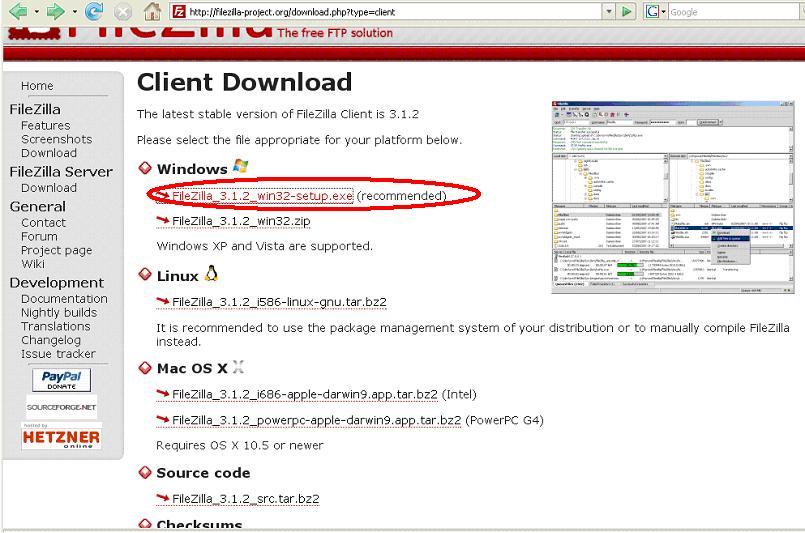Open the Documentation sidebar link
This screenshot has height=533, width=805.
coord(64,299)
